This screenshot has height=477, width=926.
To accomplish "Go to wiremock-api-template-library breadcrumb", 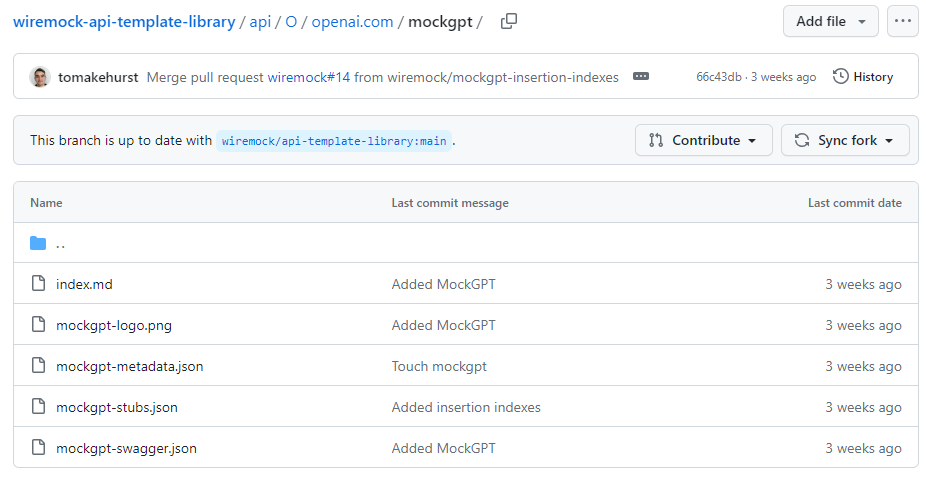I will (x=124, y=22).
